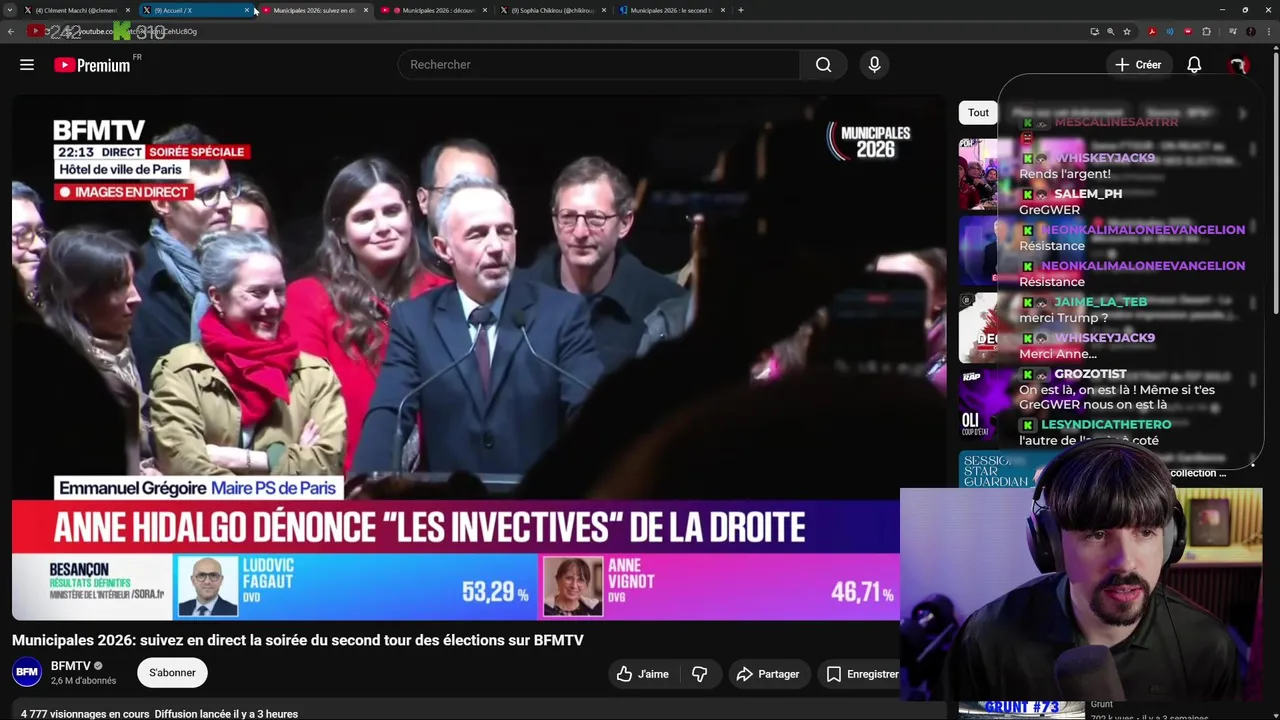Click 2,6 M d'abonnés subscriber count
The width and height of the screenshot is (1280, 720).
[x=84, y=681]
